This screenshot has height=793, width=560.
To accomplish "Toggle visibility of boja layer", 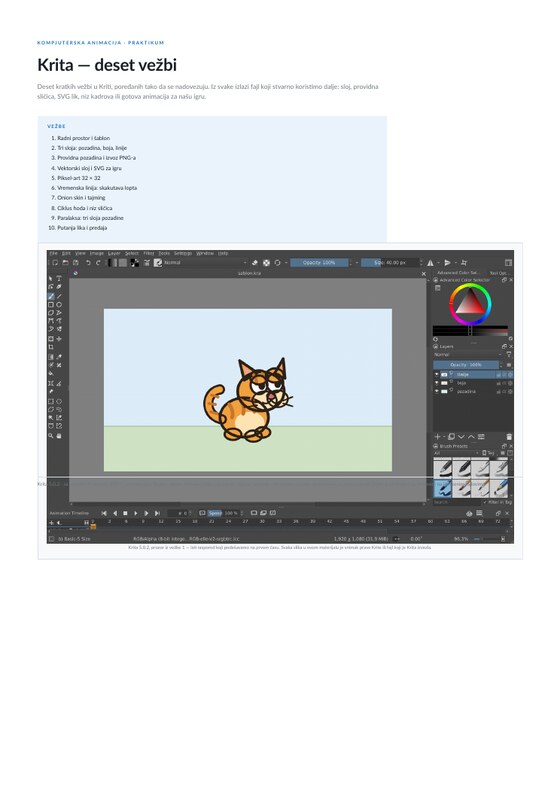I will coord(437,383).
